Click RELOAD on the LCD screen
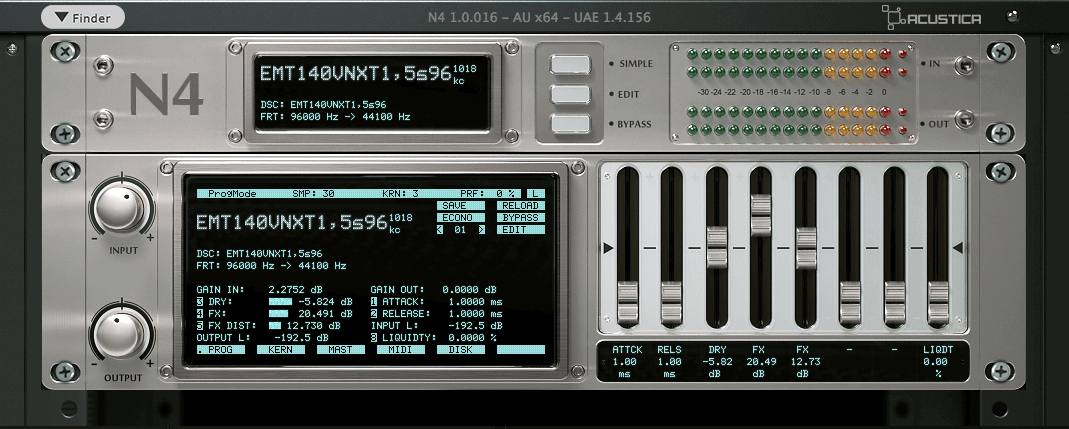1069x429 pixels. tap(521, 205)
